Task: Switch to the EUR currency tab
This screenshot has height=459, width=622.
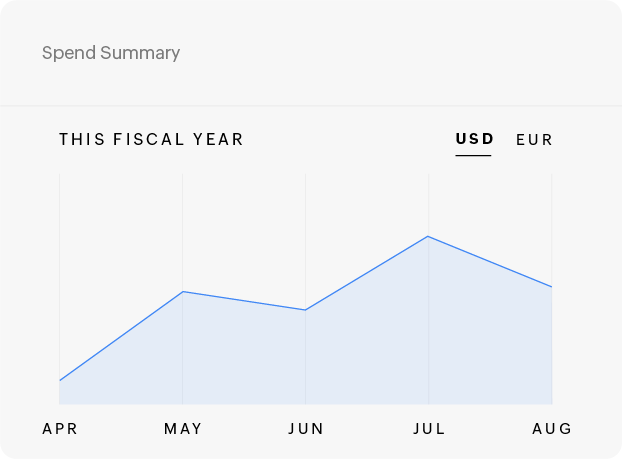Action: (534, 140)
